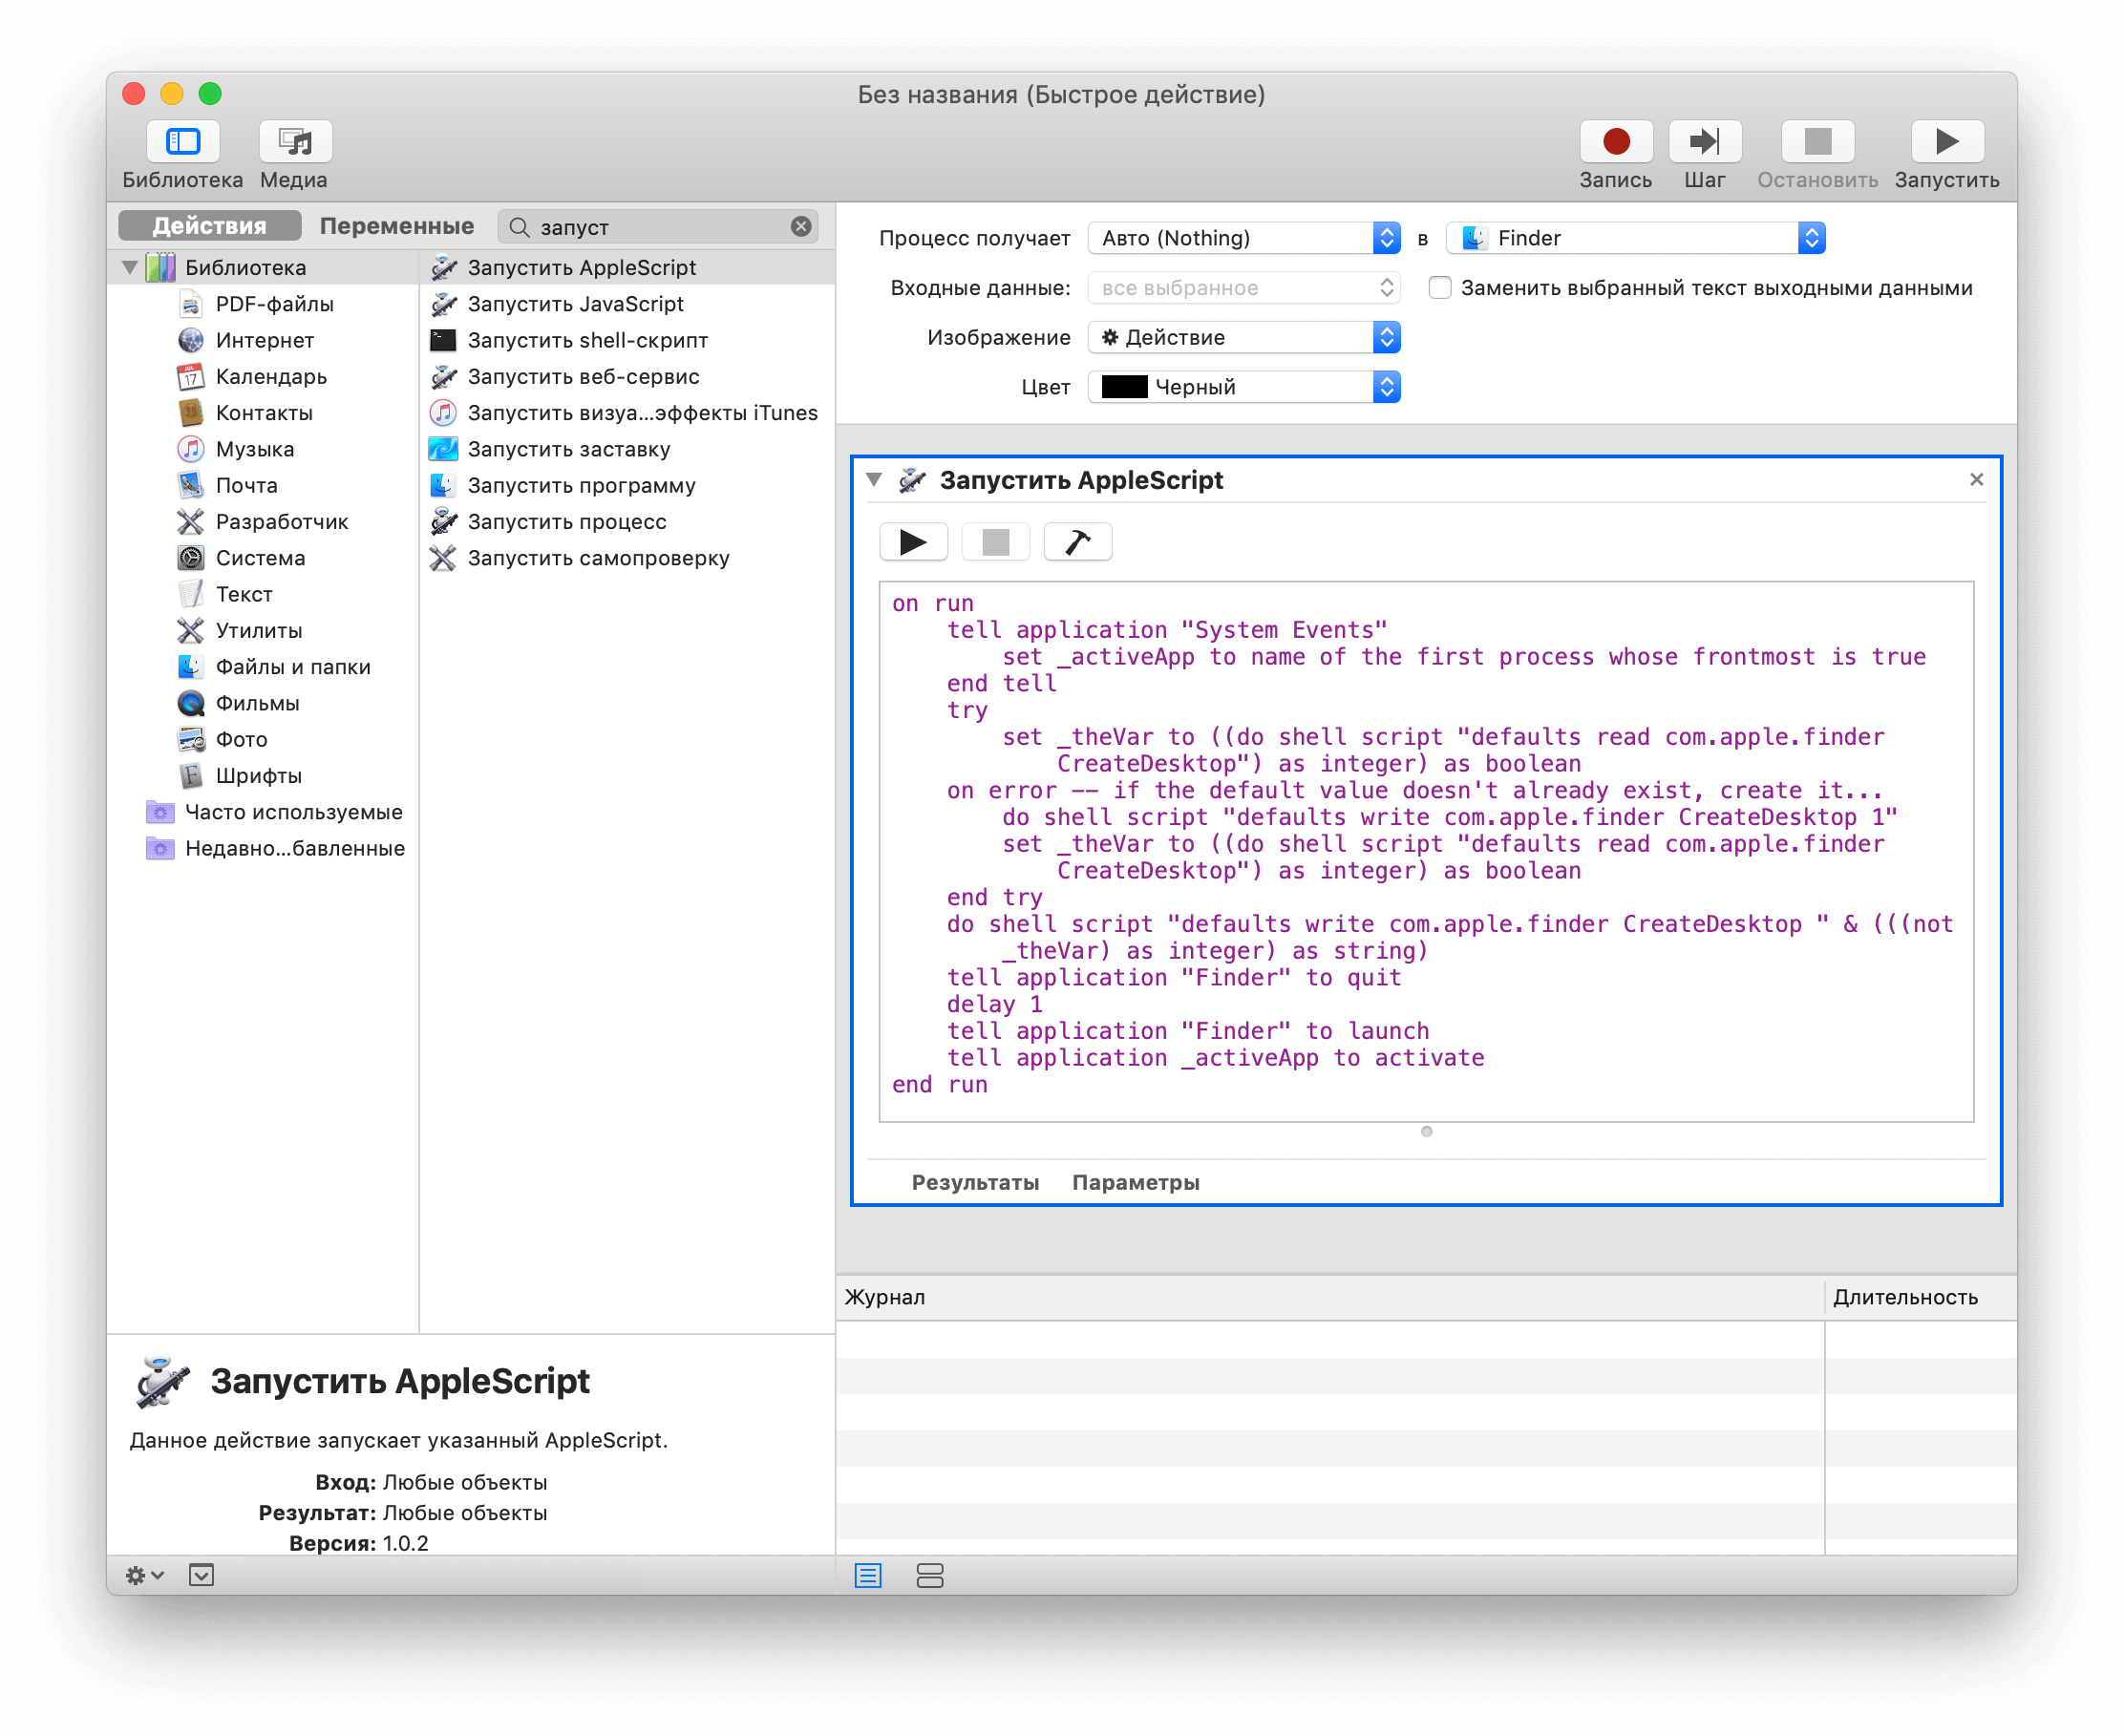Open the Finder application dropdown

pyautogui.click(x=1635, y=238)
